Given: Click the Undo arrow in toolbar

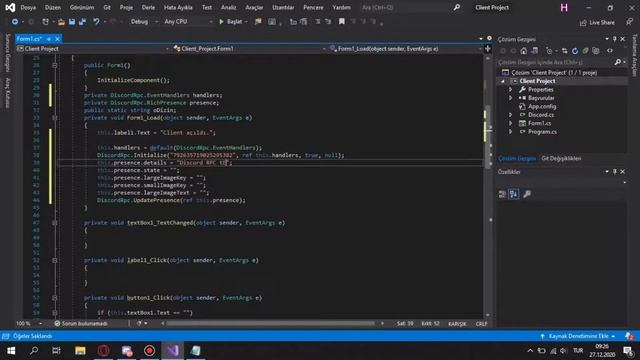Looking at the screenshot, I should click(x=96, y=22).
